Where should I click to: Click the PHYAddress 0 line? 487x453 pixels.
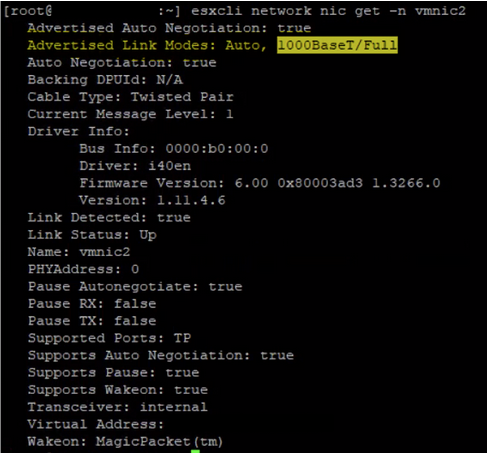coord(83,269)
